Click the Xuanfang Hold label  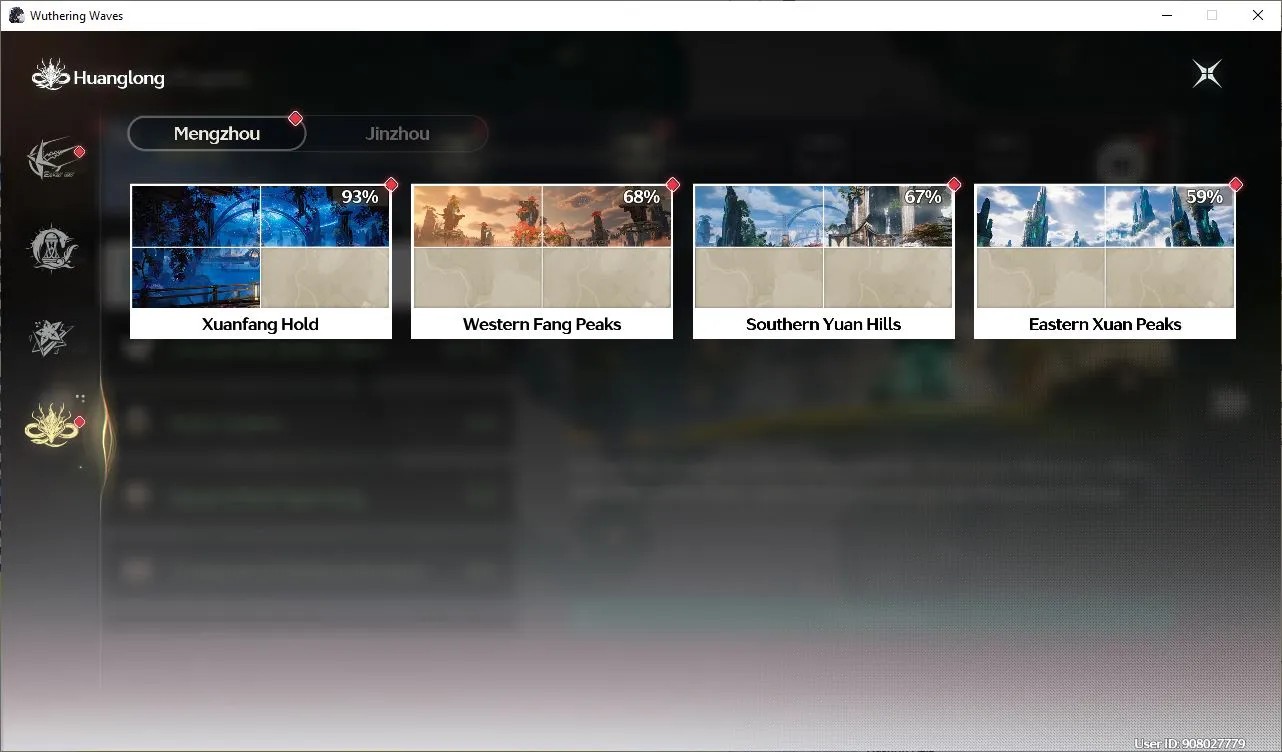click(260, 324)
